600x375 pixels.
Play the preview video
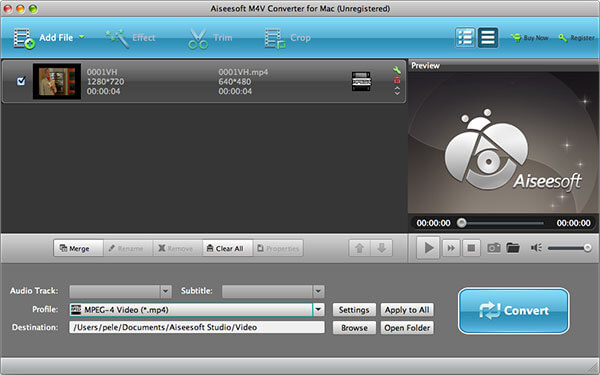[x=428, y=248]
